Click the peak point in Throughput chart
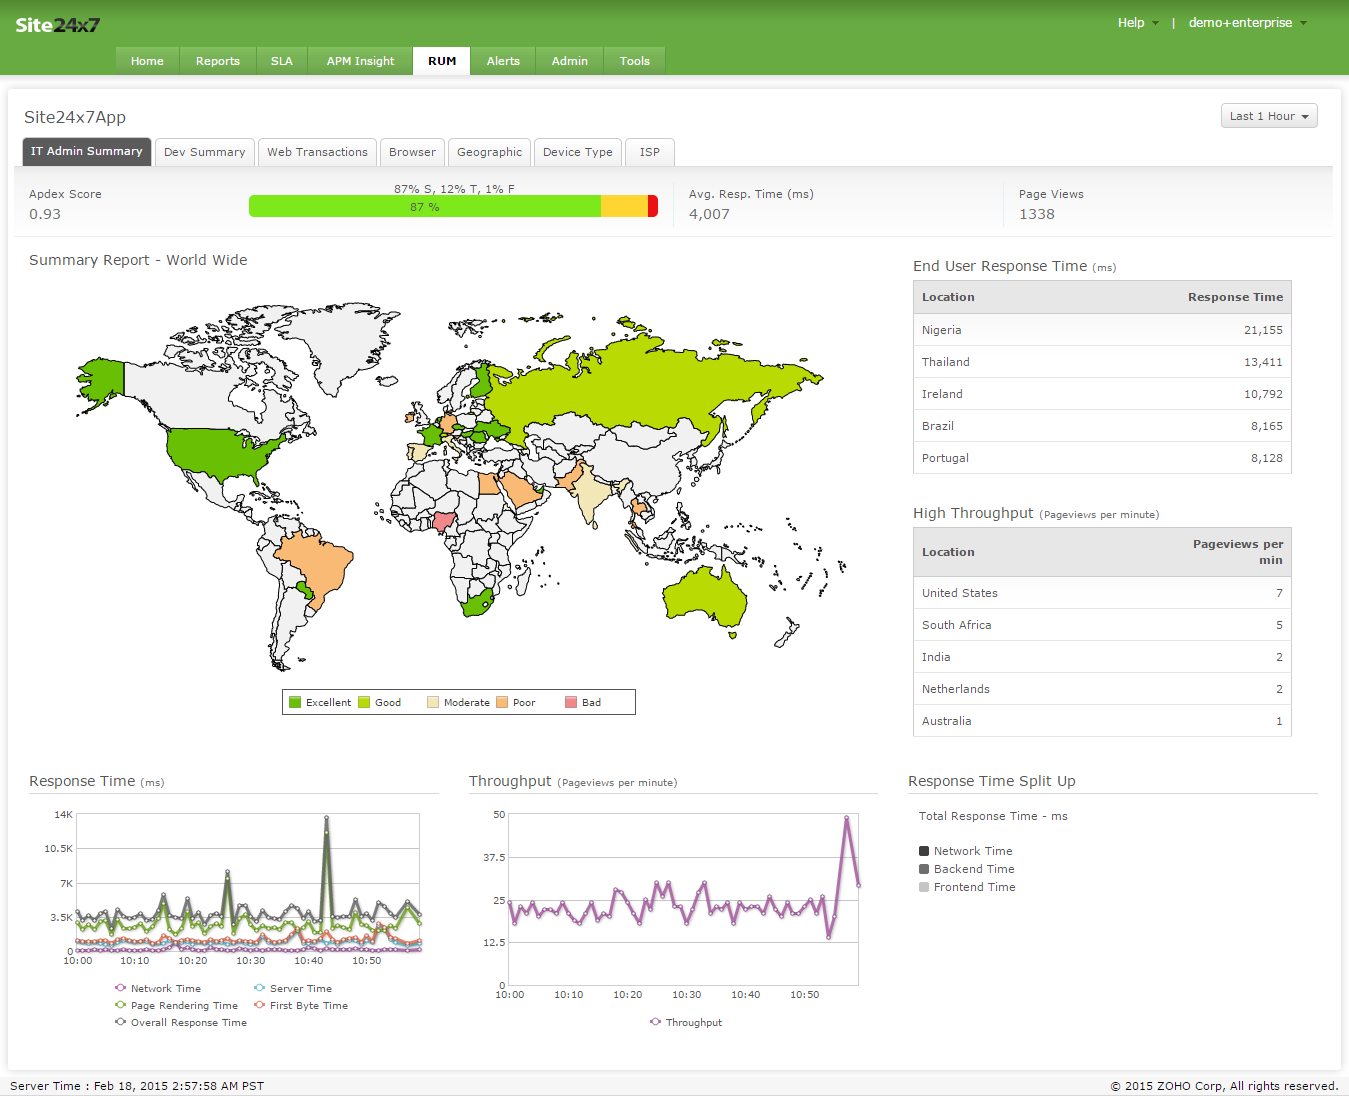The image size is (1349, 1096). (x=847, y=819)
